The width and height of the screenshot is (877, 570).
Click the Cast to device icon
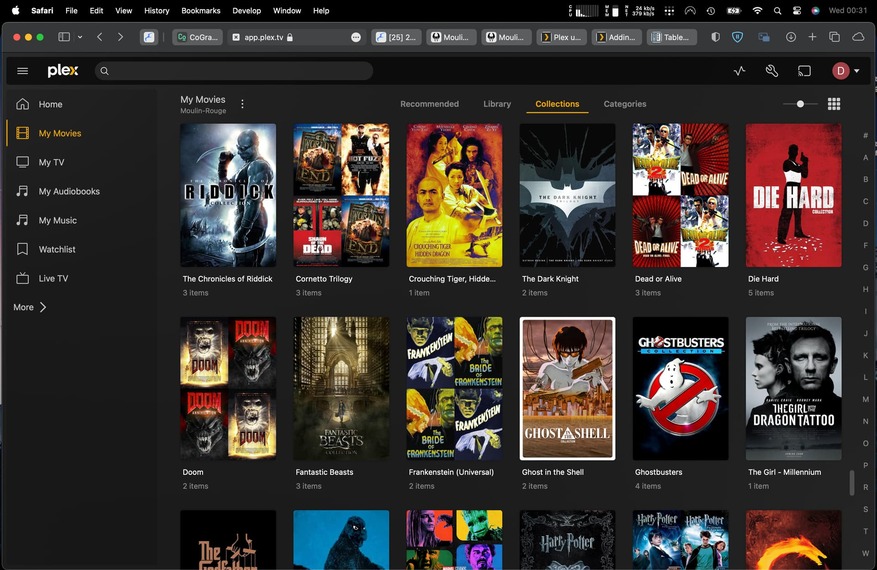[804, 71]
